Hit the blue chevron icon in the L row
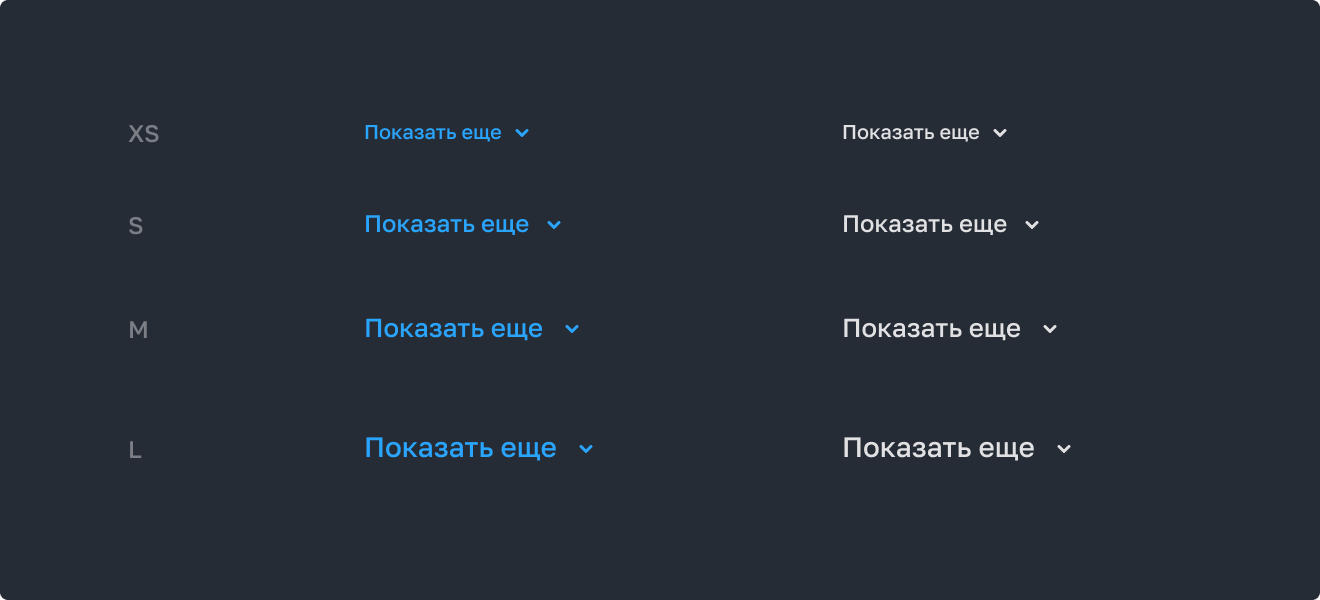Viewport: 1320px width, 600px height. (x=586, y=449)
